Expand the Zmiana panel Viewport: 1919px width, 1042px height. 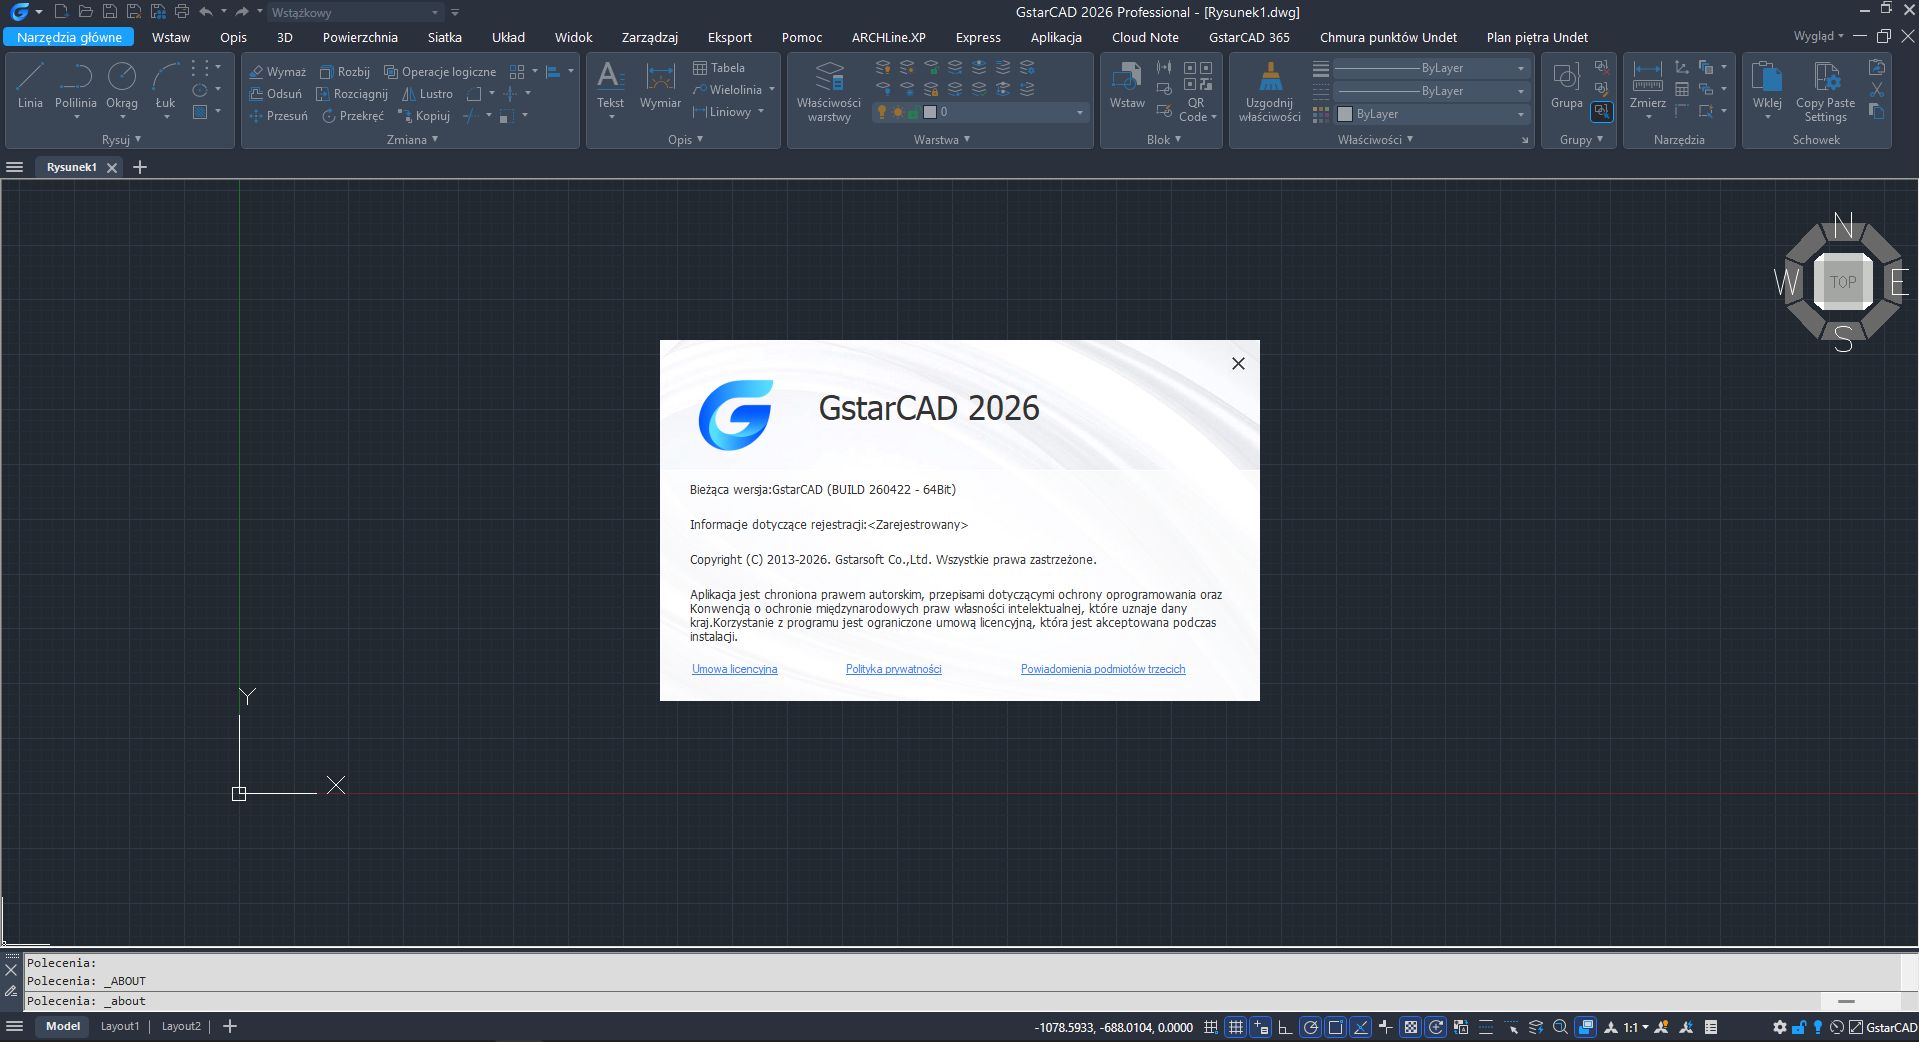click(x=412, y=140)
